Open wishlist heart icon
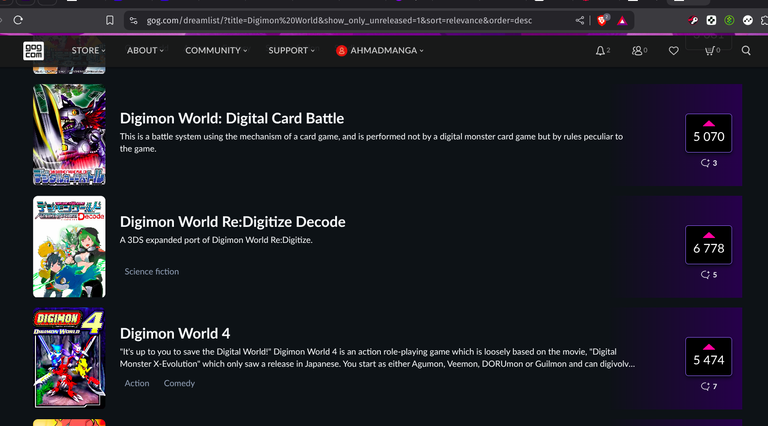 (674, 50)
